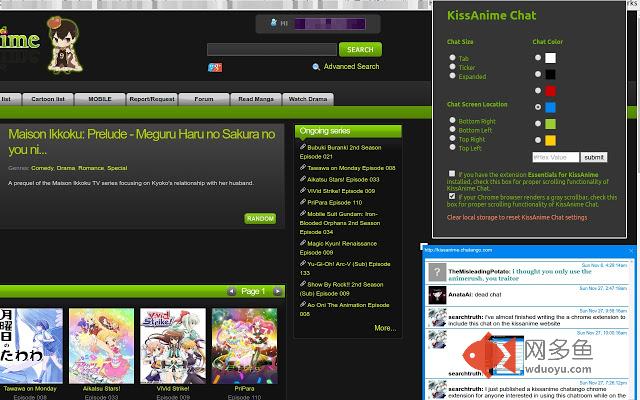
Task: Check the Essentials for KissAnime checkbox
Action: [452, 173]
